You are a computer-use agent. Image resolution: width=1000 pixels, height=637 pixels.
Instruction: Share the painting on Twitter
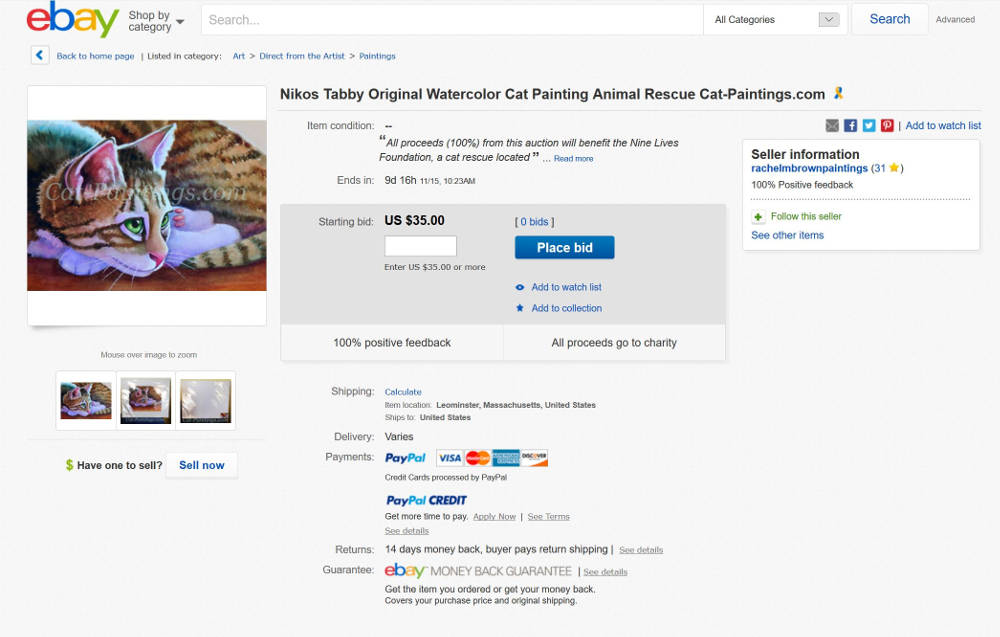pos(869,125)
